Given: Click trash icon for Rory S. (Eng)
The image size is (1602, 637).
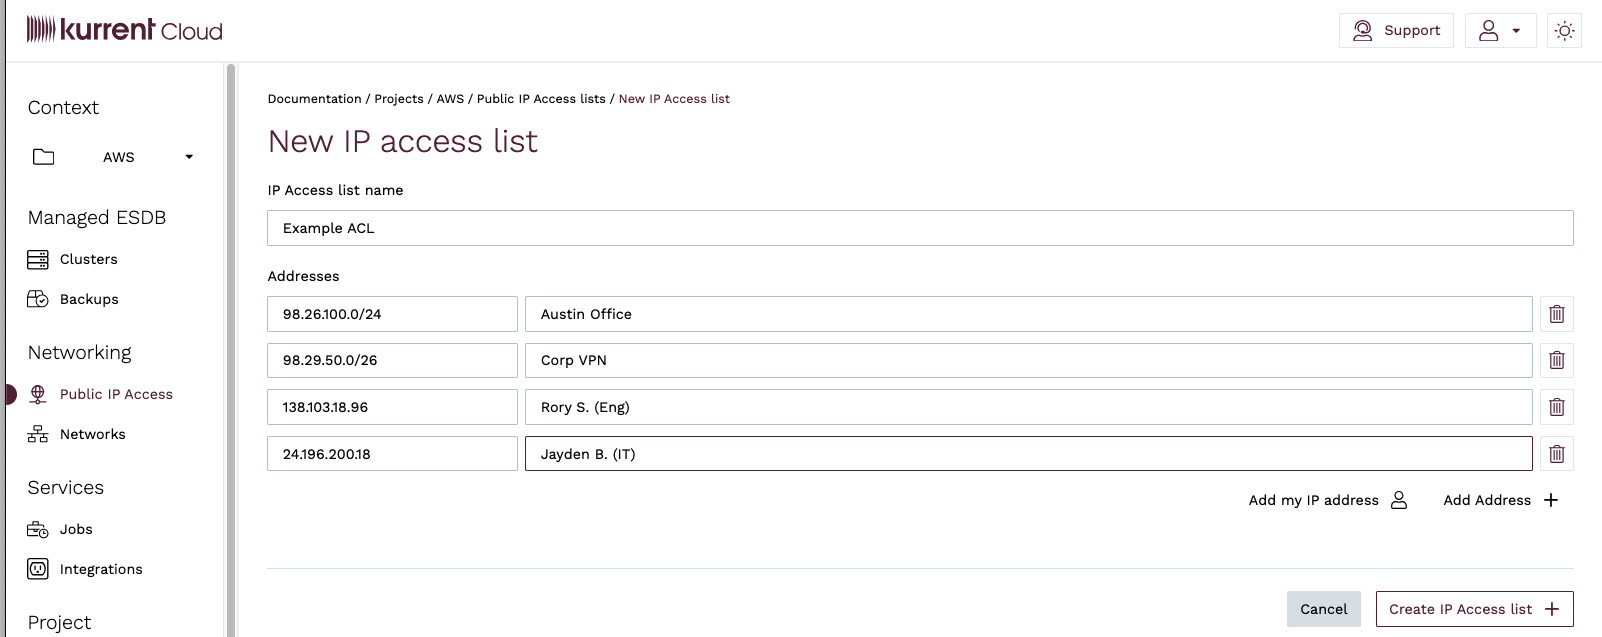Looking at the screenshot, I should click(x=1556, y=407).
